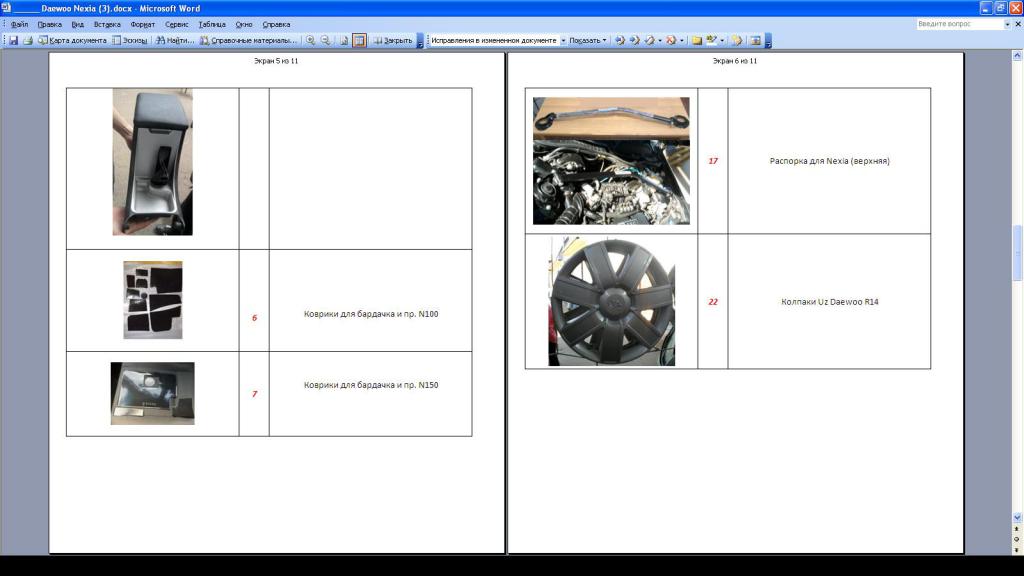This screenshot has height=576, width=1024.
Task: Click the Print icon in the toolbar
Action: coord(28,41)
